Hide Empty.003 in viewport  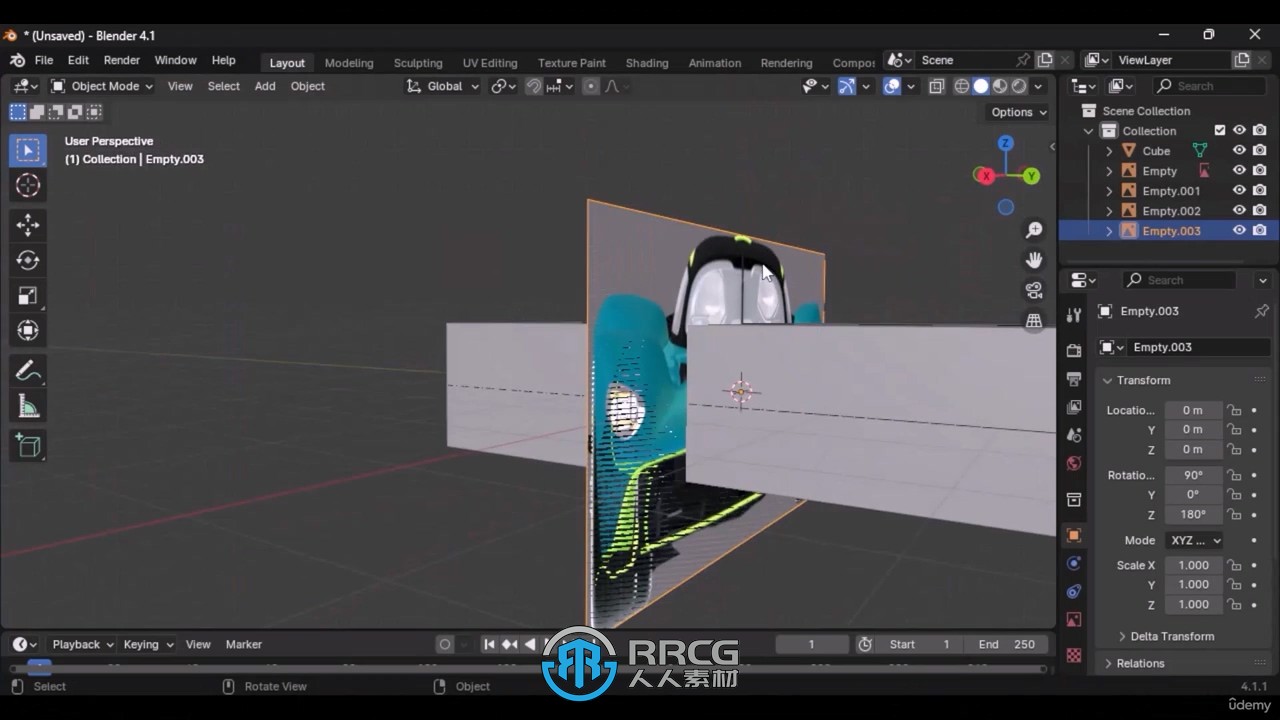pos(1239,231)
